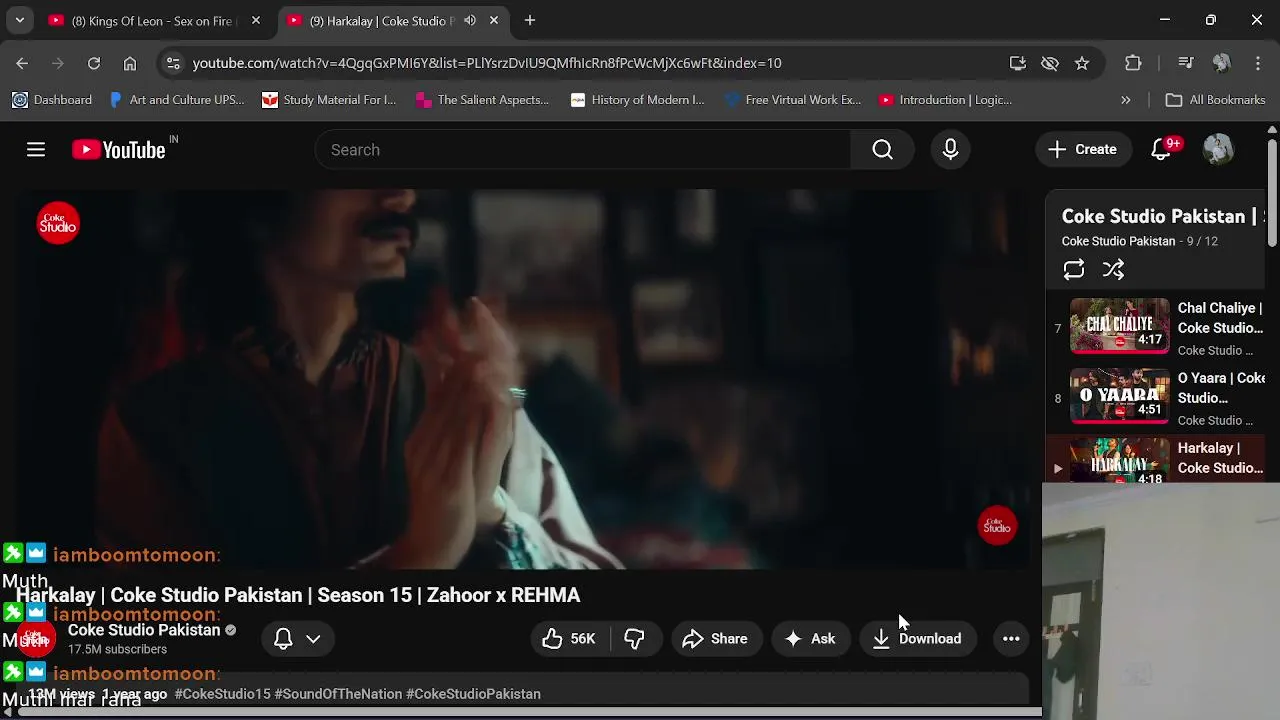The height and width of the screenshot is (720, 1280).
Task: Open All Bookmarks folder
Action: (x=1216, y=100)
